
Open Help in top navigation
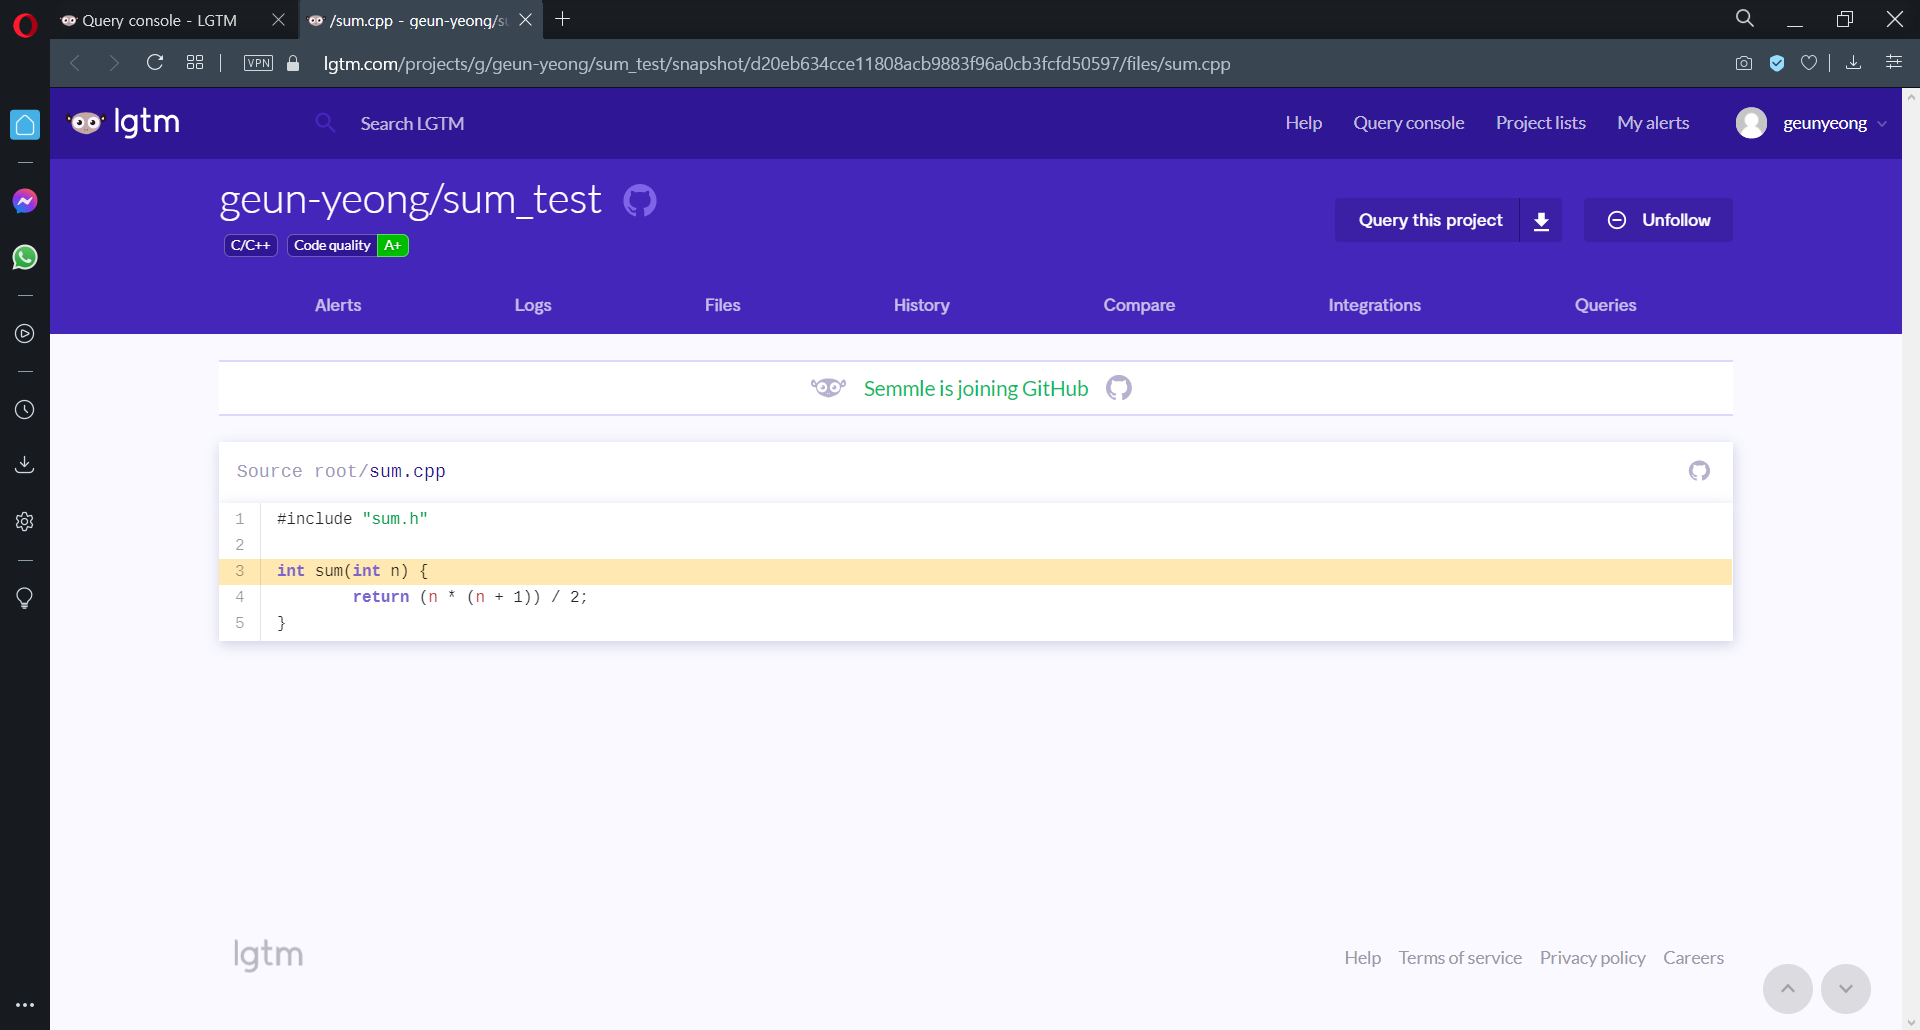click(x=1303, y=123)
